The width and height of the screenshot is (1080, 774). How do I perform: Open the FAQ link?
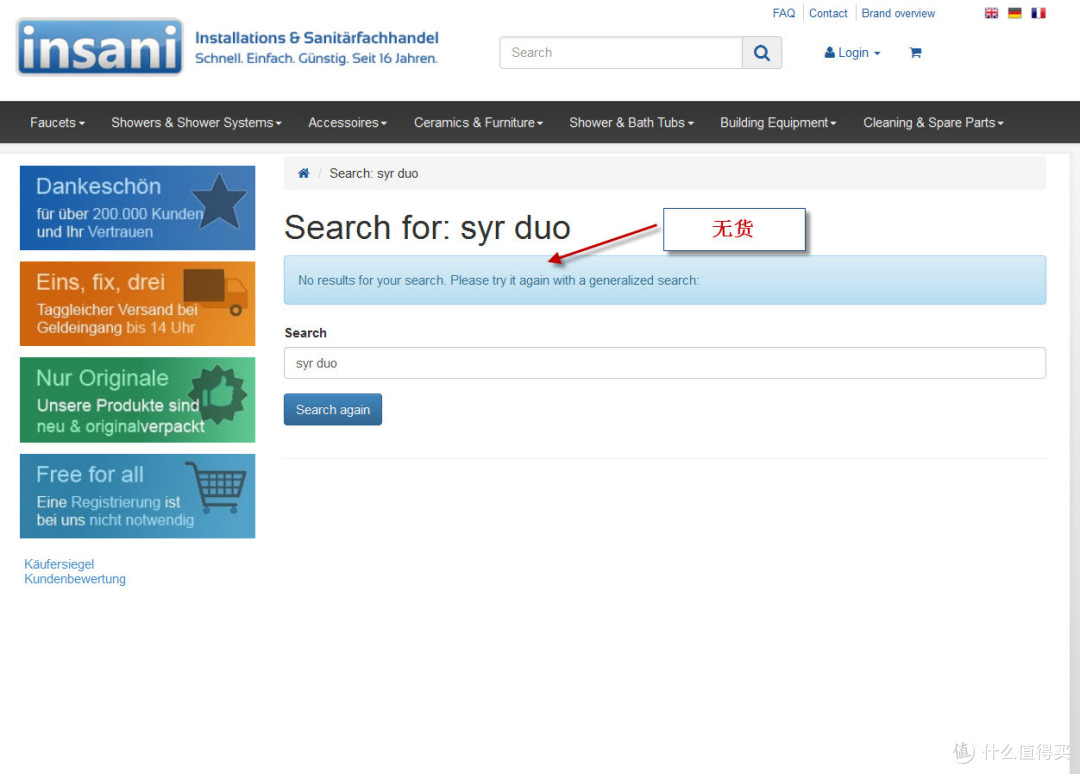pyautogui.click(x=783, y=13)
